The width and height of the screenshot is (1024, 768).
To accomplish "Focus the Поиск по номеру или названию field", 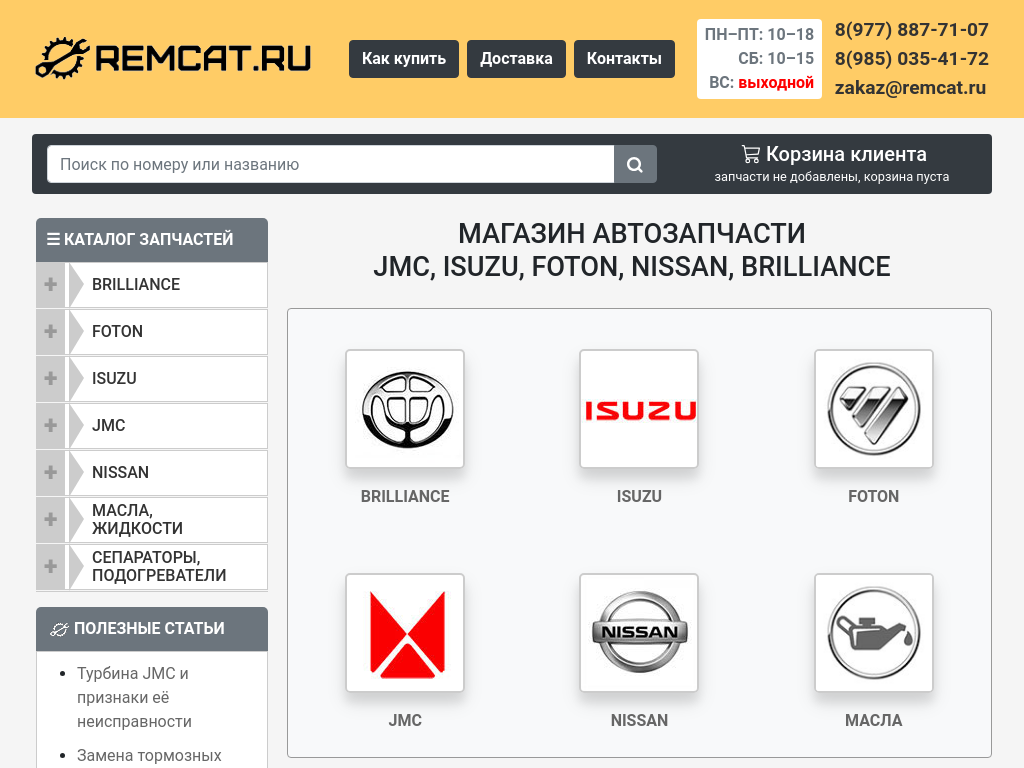I will pos(330,165).
